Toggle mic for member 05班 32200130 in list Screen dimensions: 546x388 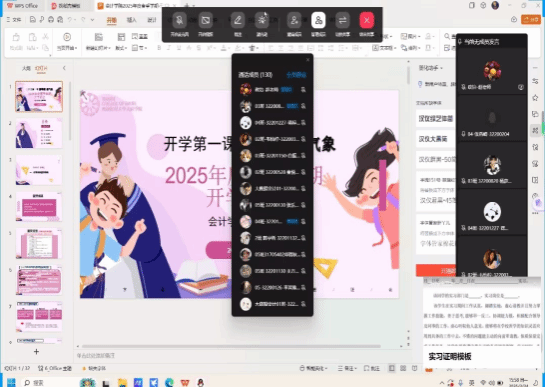[x=303, y=205]
